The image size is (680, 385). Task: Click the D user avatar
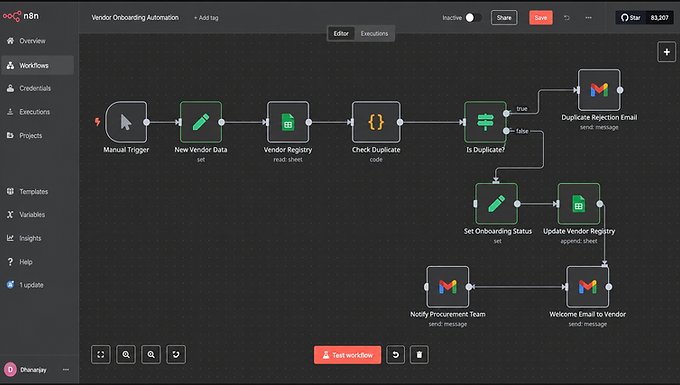[x=10, y=370]
